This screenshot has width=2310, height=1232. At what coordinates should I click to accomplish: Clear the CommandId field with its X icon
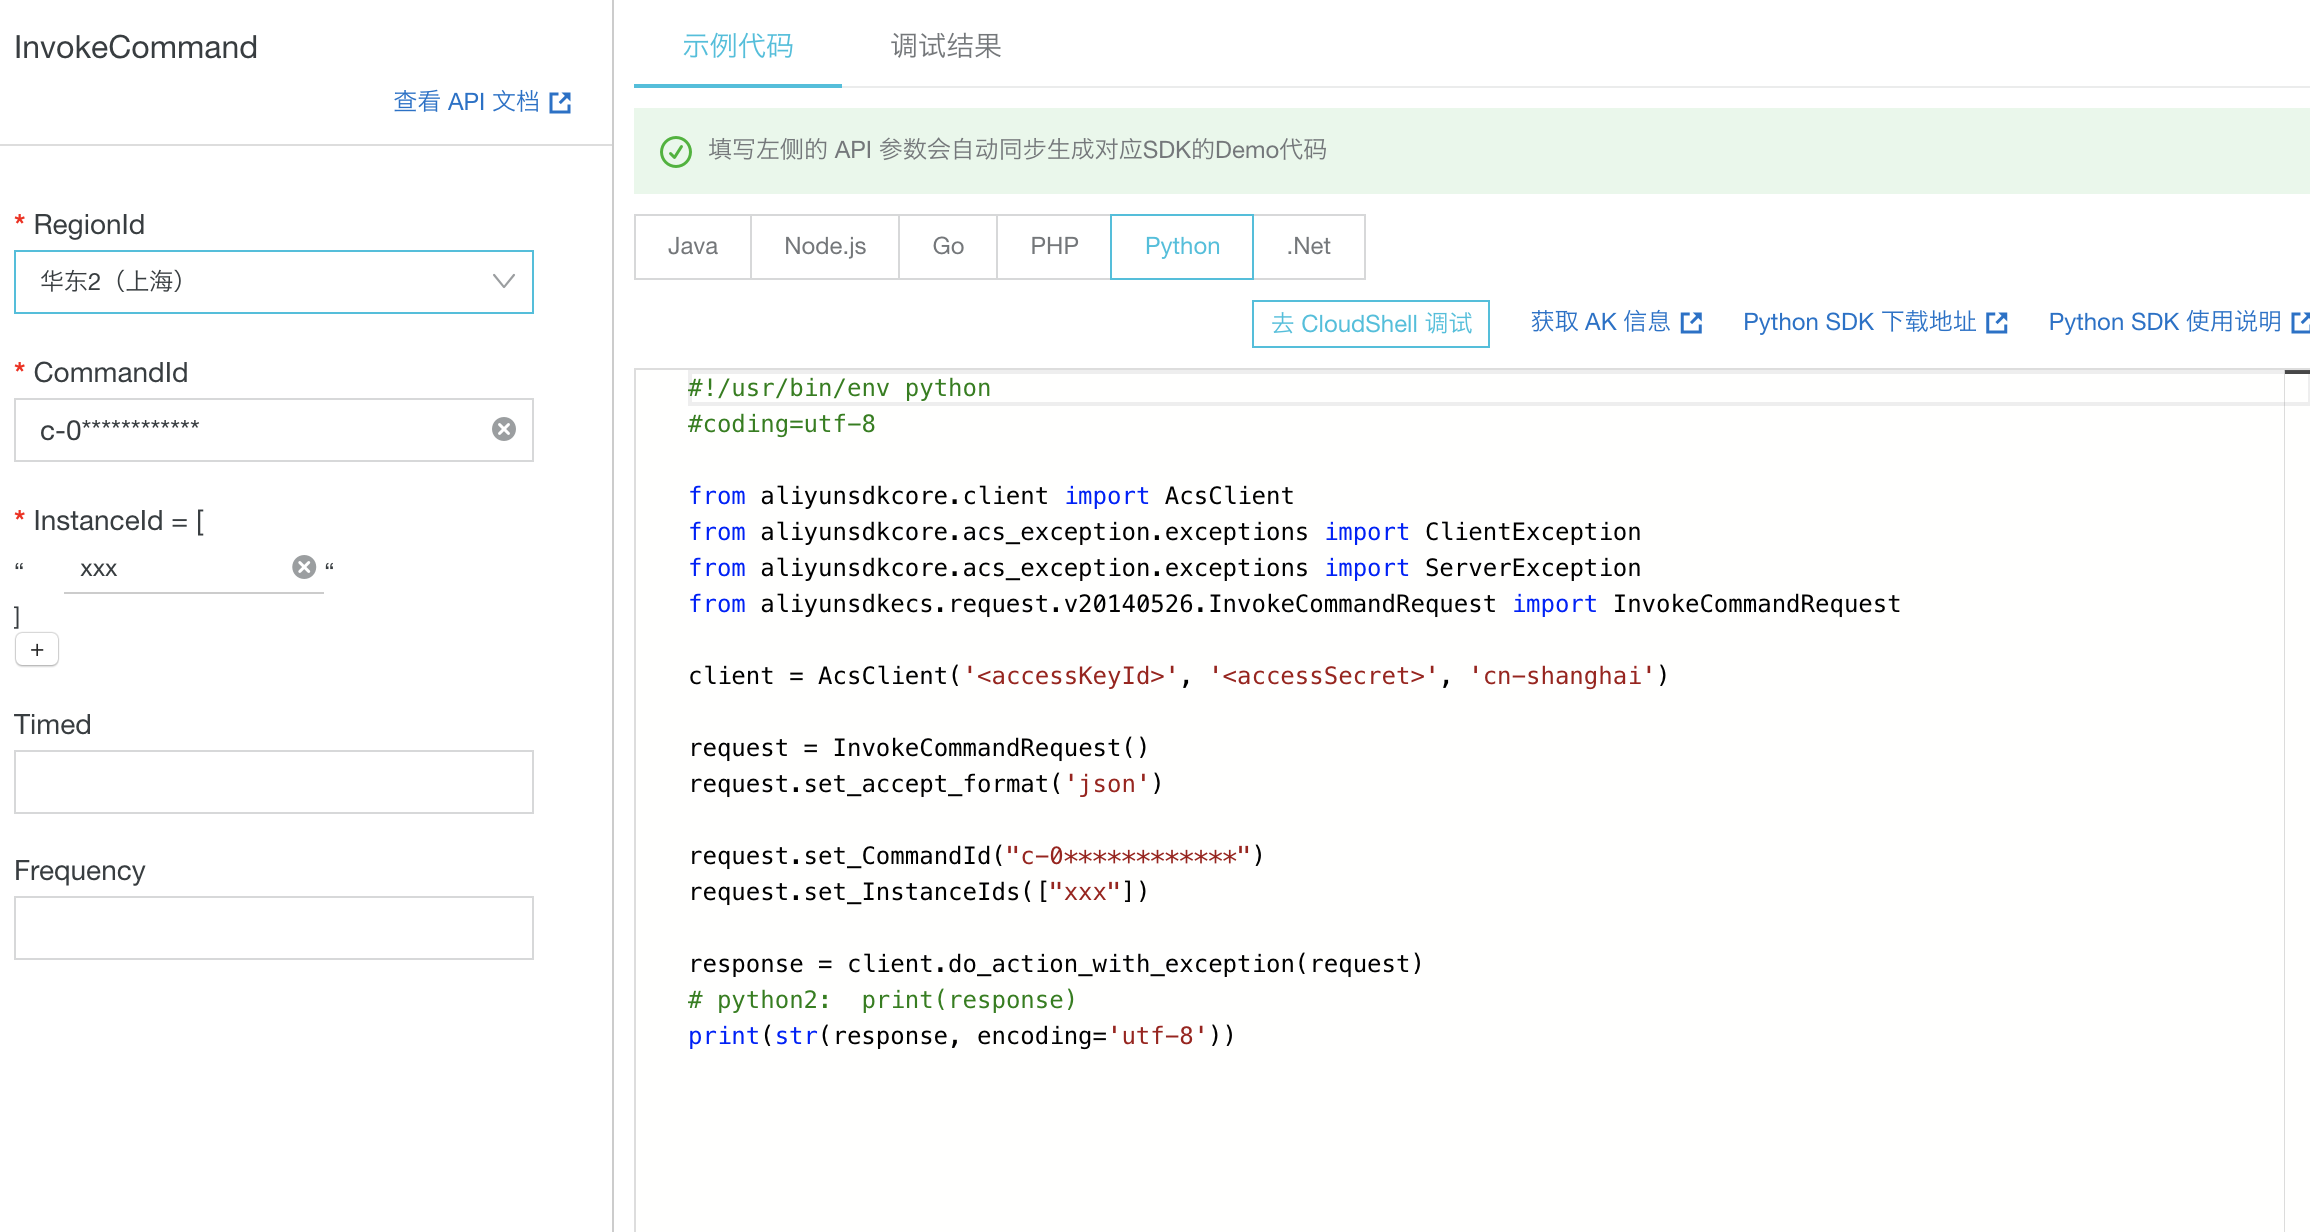coord(504,429)
